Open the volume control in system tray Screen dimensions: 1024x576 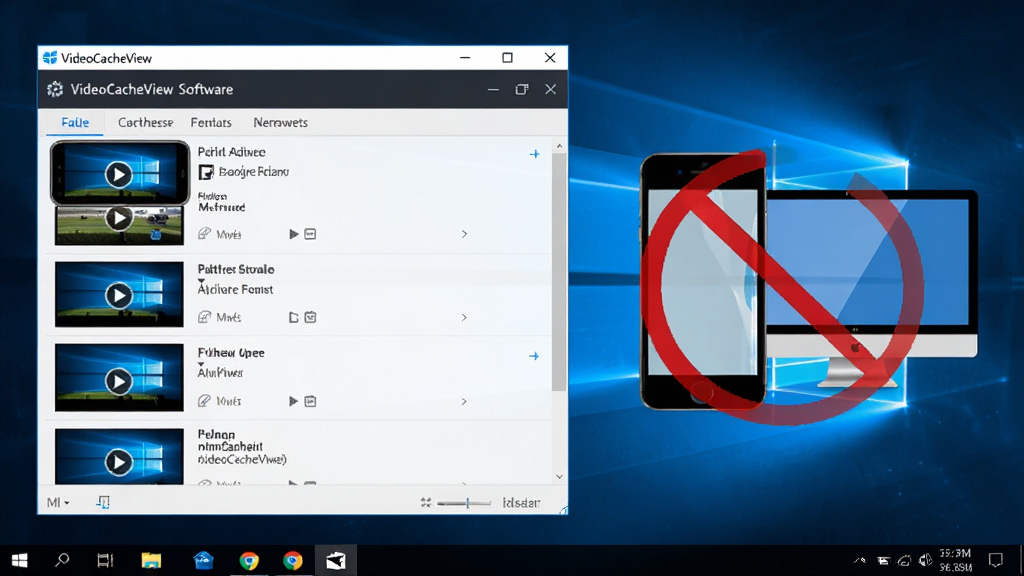925,560
